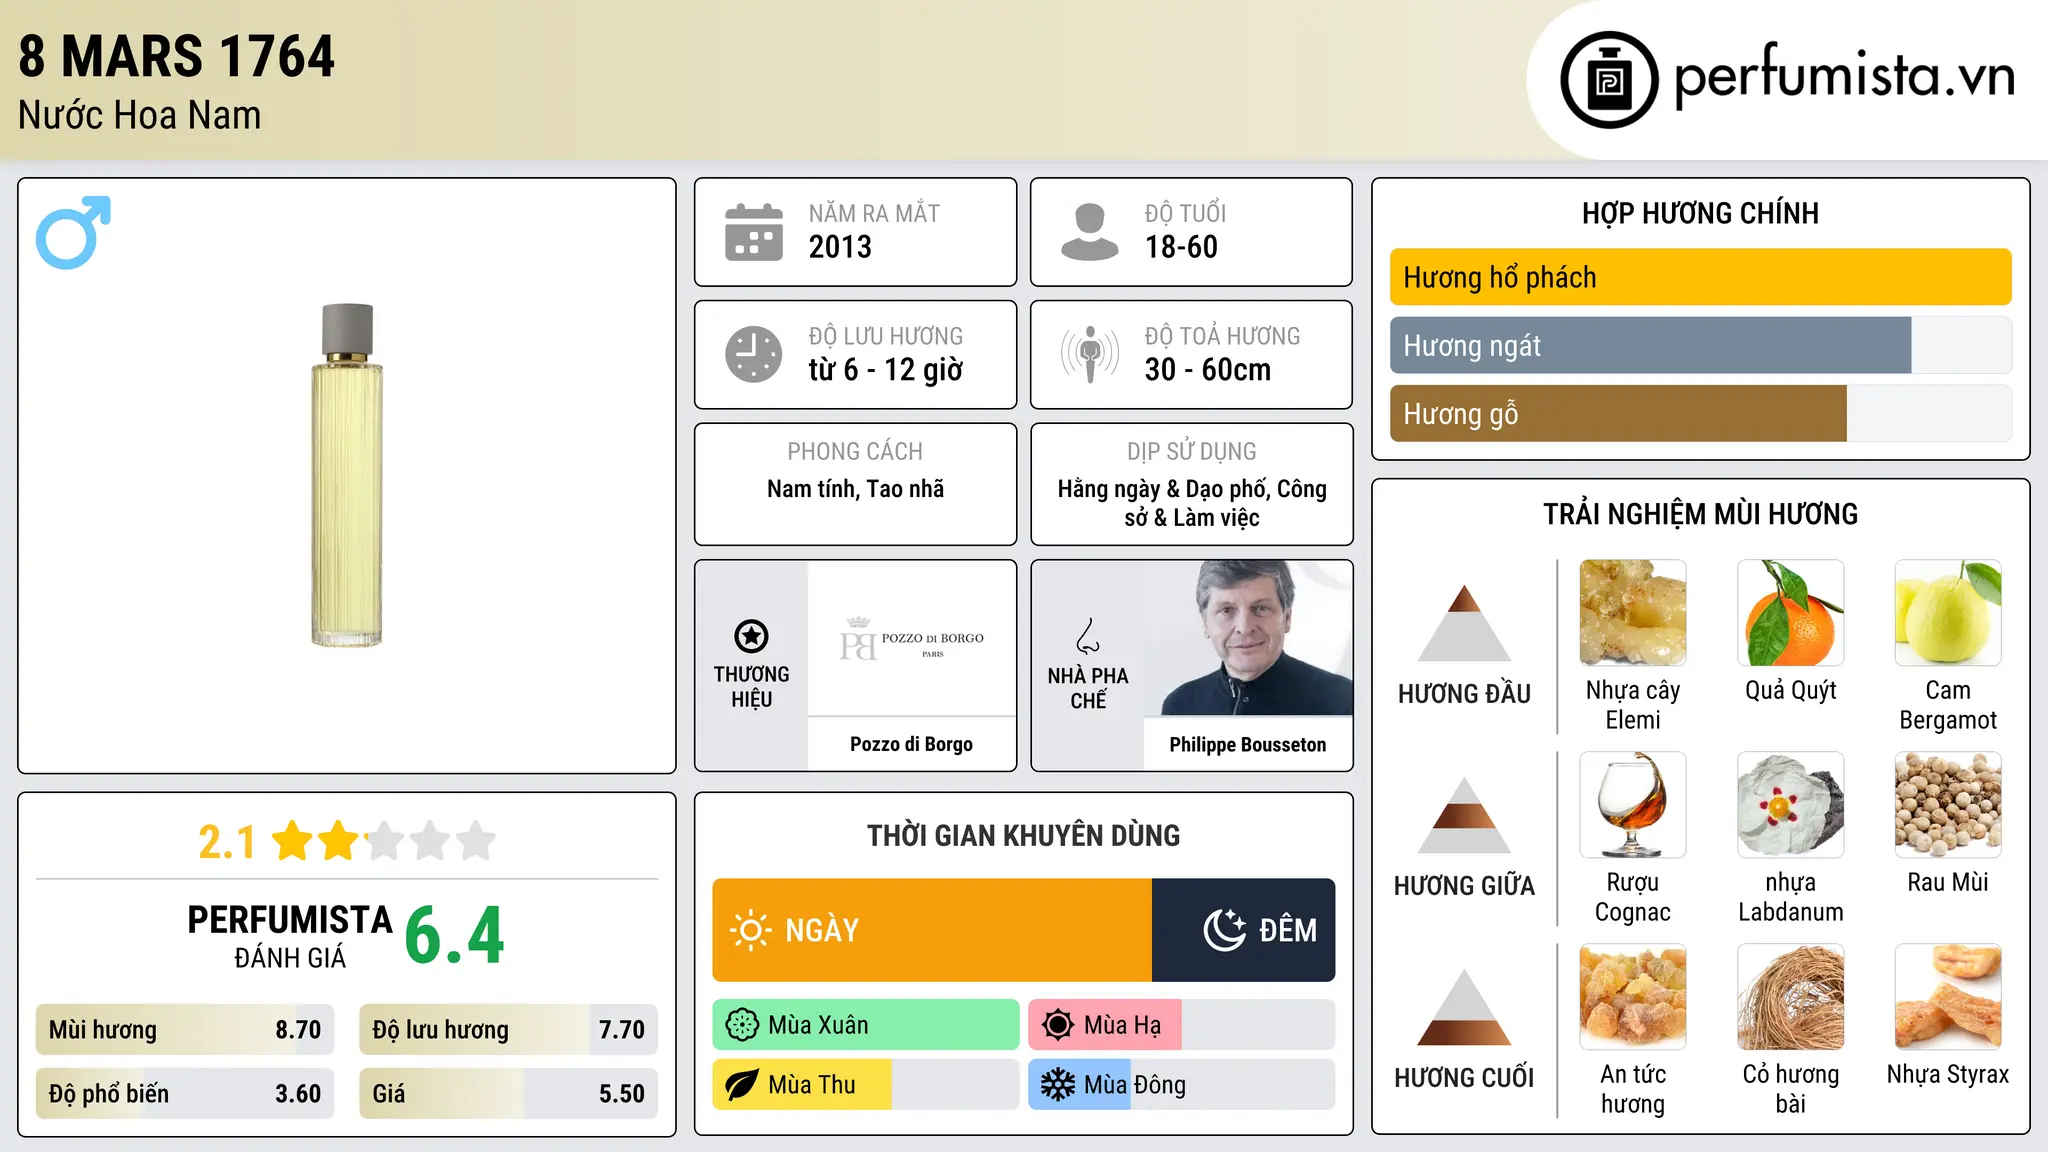The image size is (2048, 1152).
Task: Click the release year 2013
Action: tap(840, 247)
